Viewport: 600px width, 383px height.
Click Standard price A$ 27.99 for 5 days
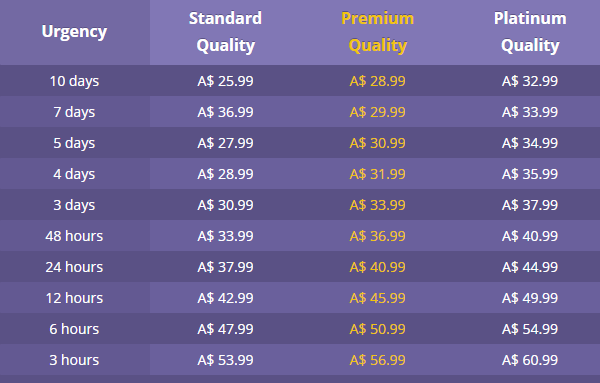click(225, 143)
